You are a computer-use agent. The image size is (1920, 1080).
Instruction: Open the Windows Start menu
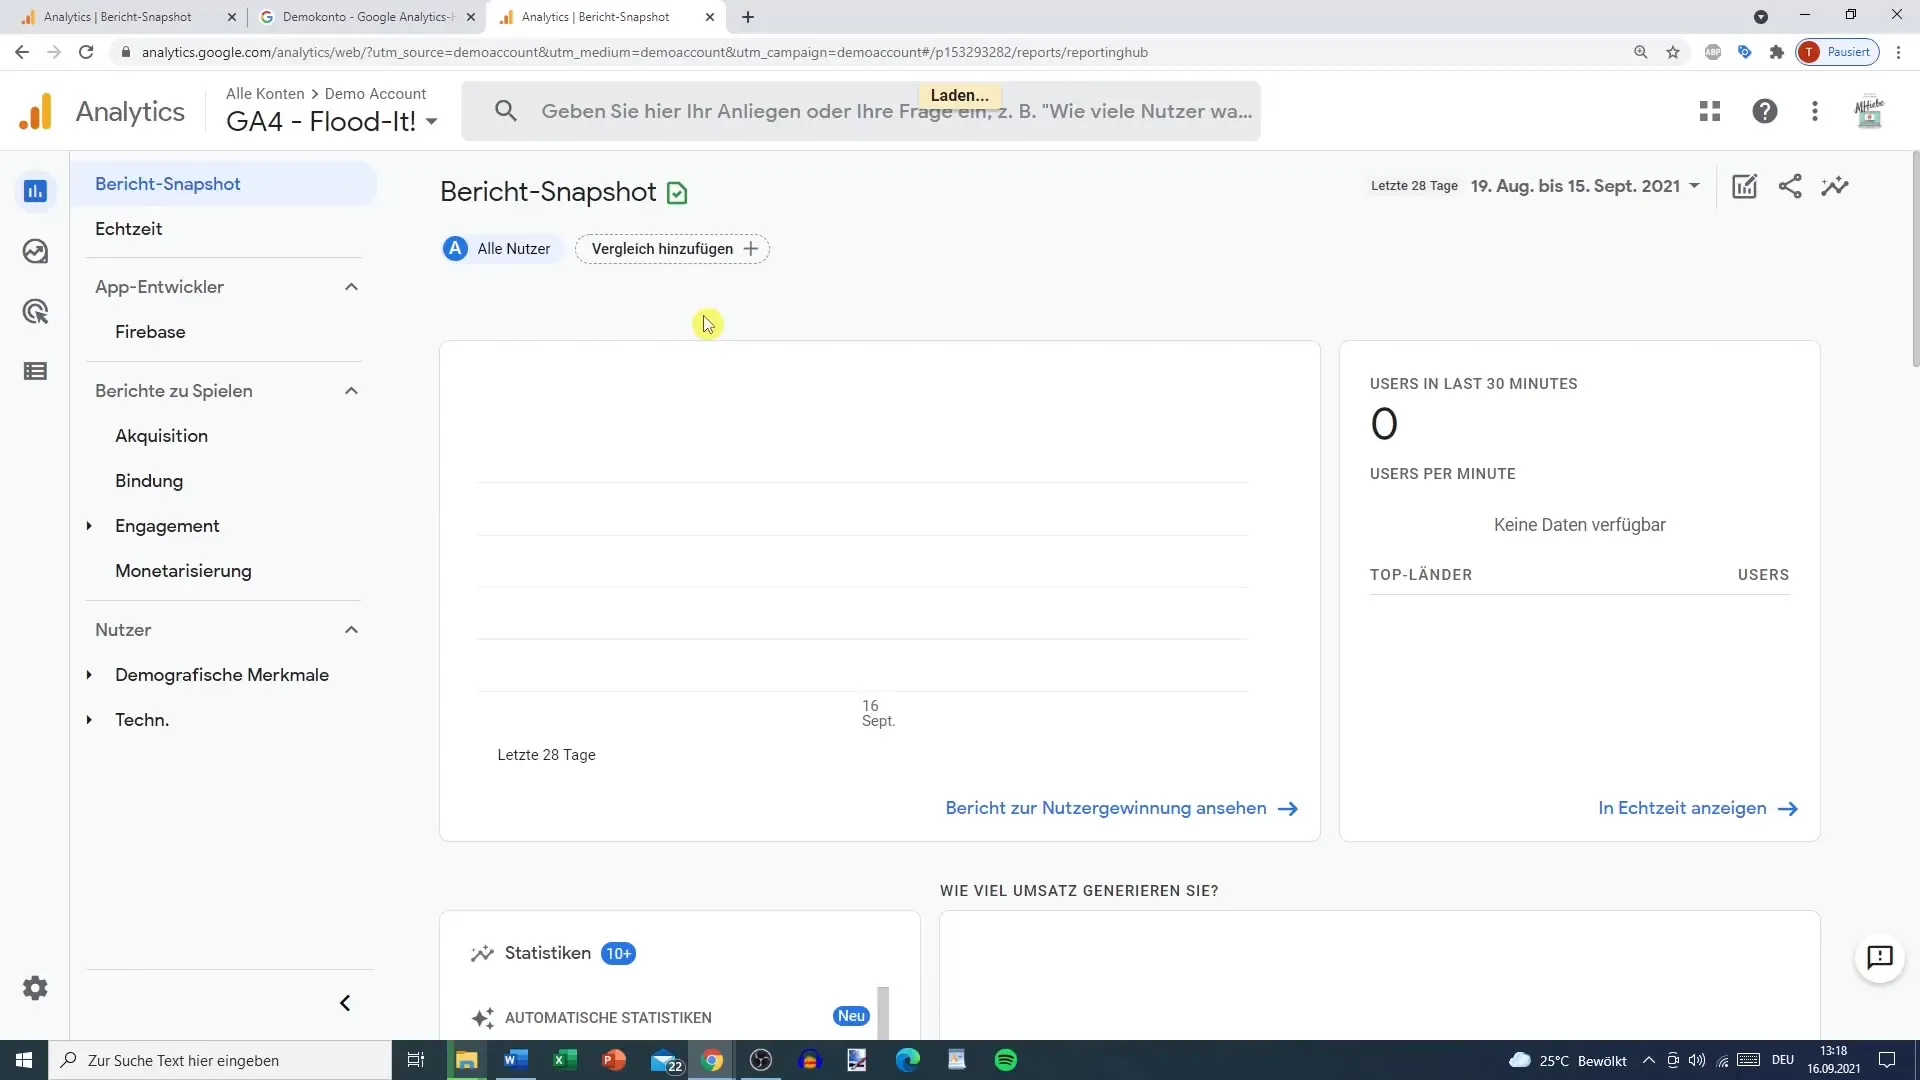24,1060
